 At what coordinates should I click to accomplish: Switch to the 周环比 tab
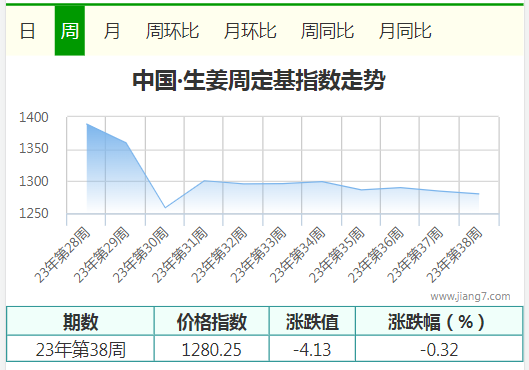[172, 31]
